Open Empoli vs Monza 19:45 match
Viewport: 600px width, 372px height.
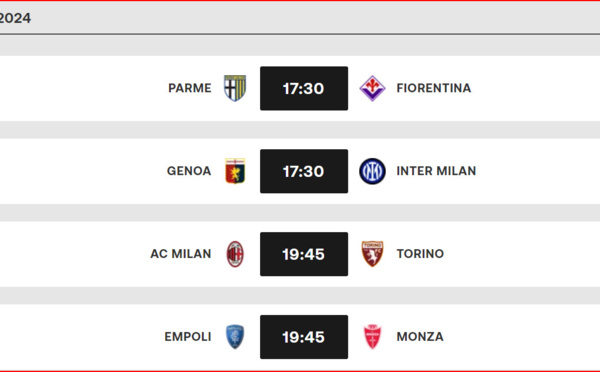click(304, 337)
